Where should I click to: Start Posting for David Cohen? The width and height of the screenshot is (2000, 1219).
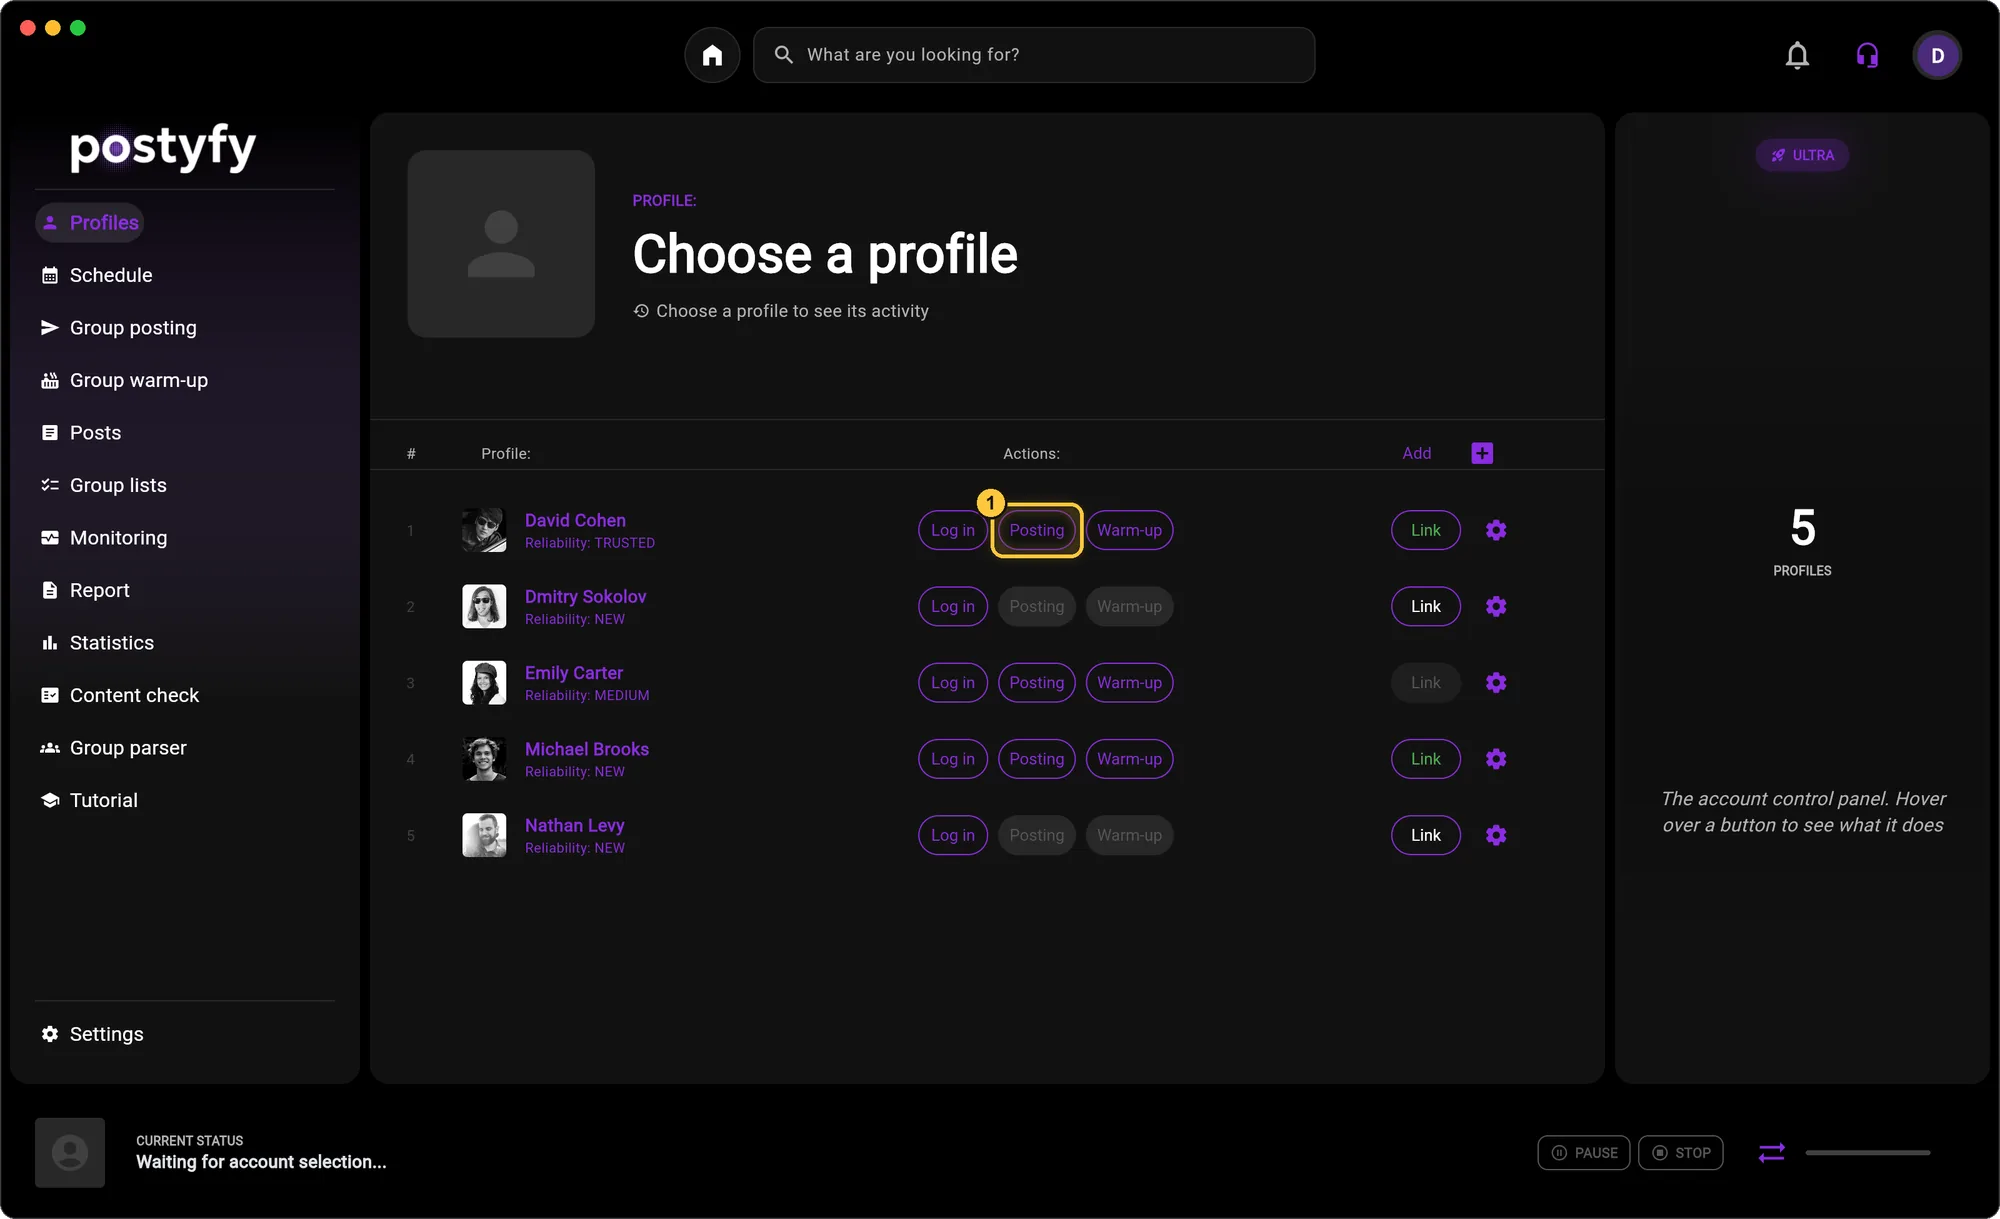click(x=1037, y=530)
